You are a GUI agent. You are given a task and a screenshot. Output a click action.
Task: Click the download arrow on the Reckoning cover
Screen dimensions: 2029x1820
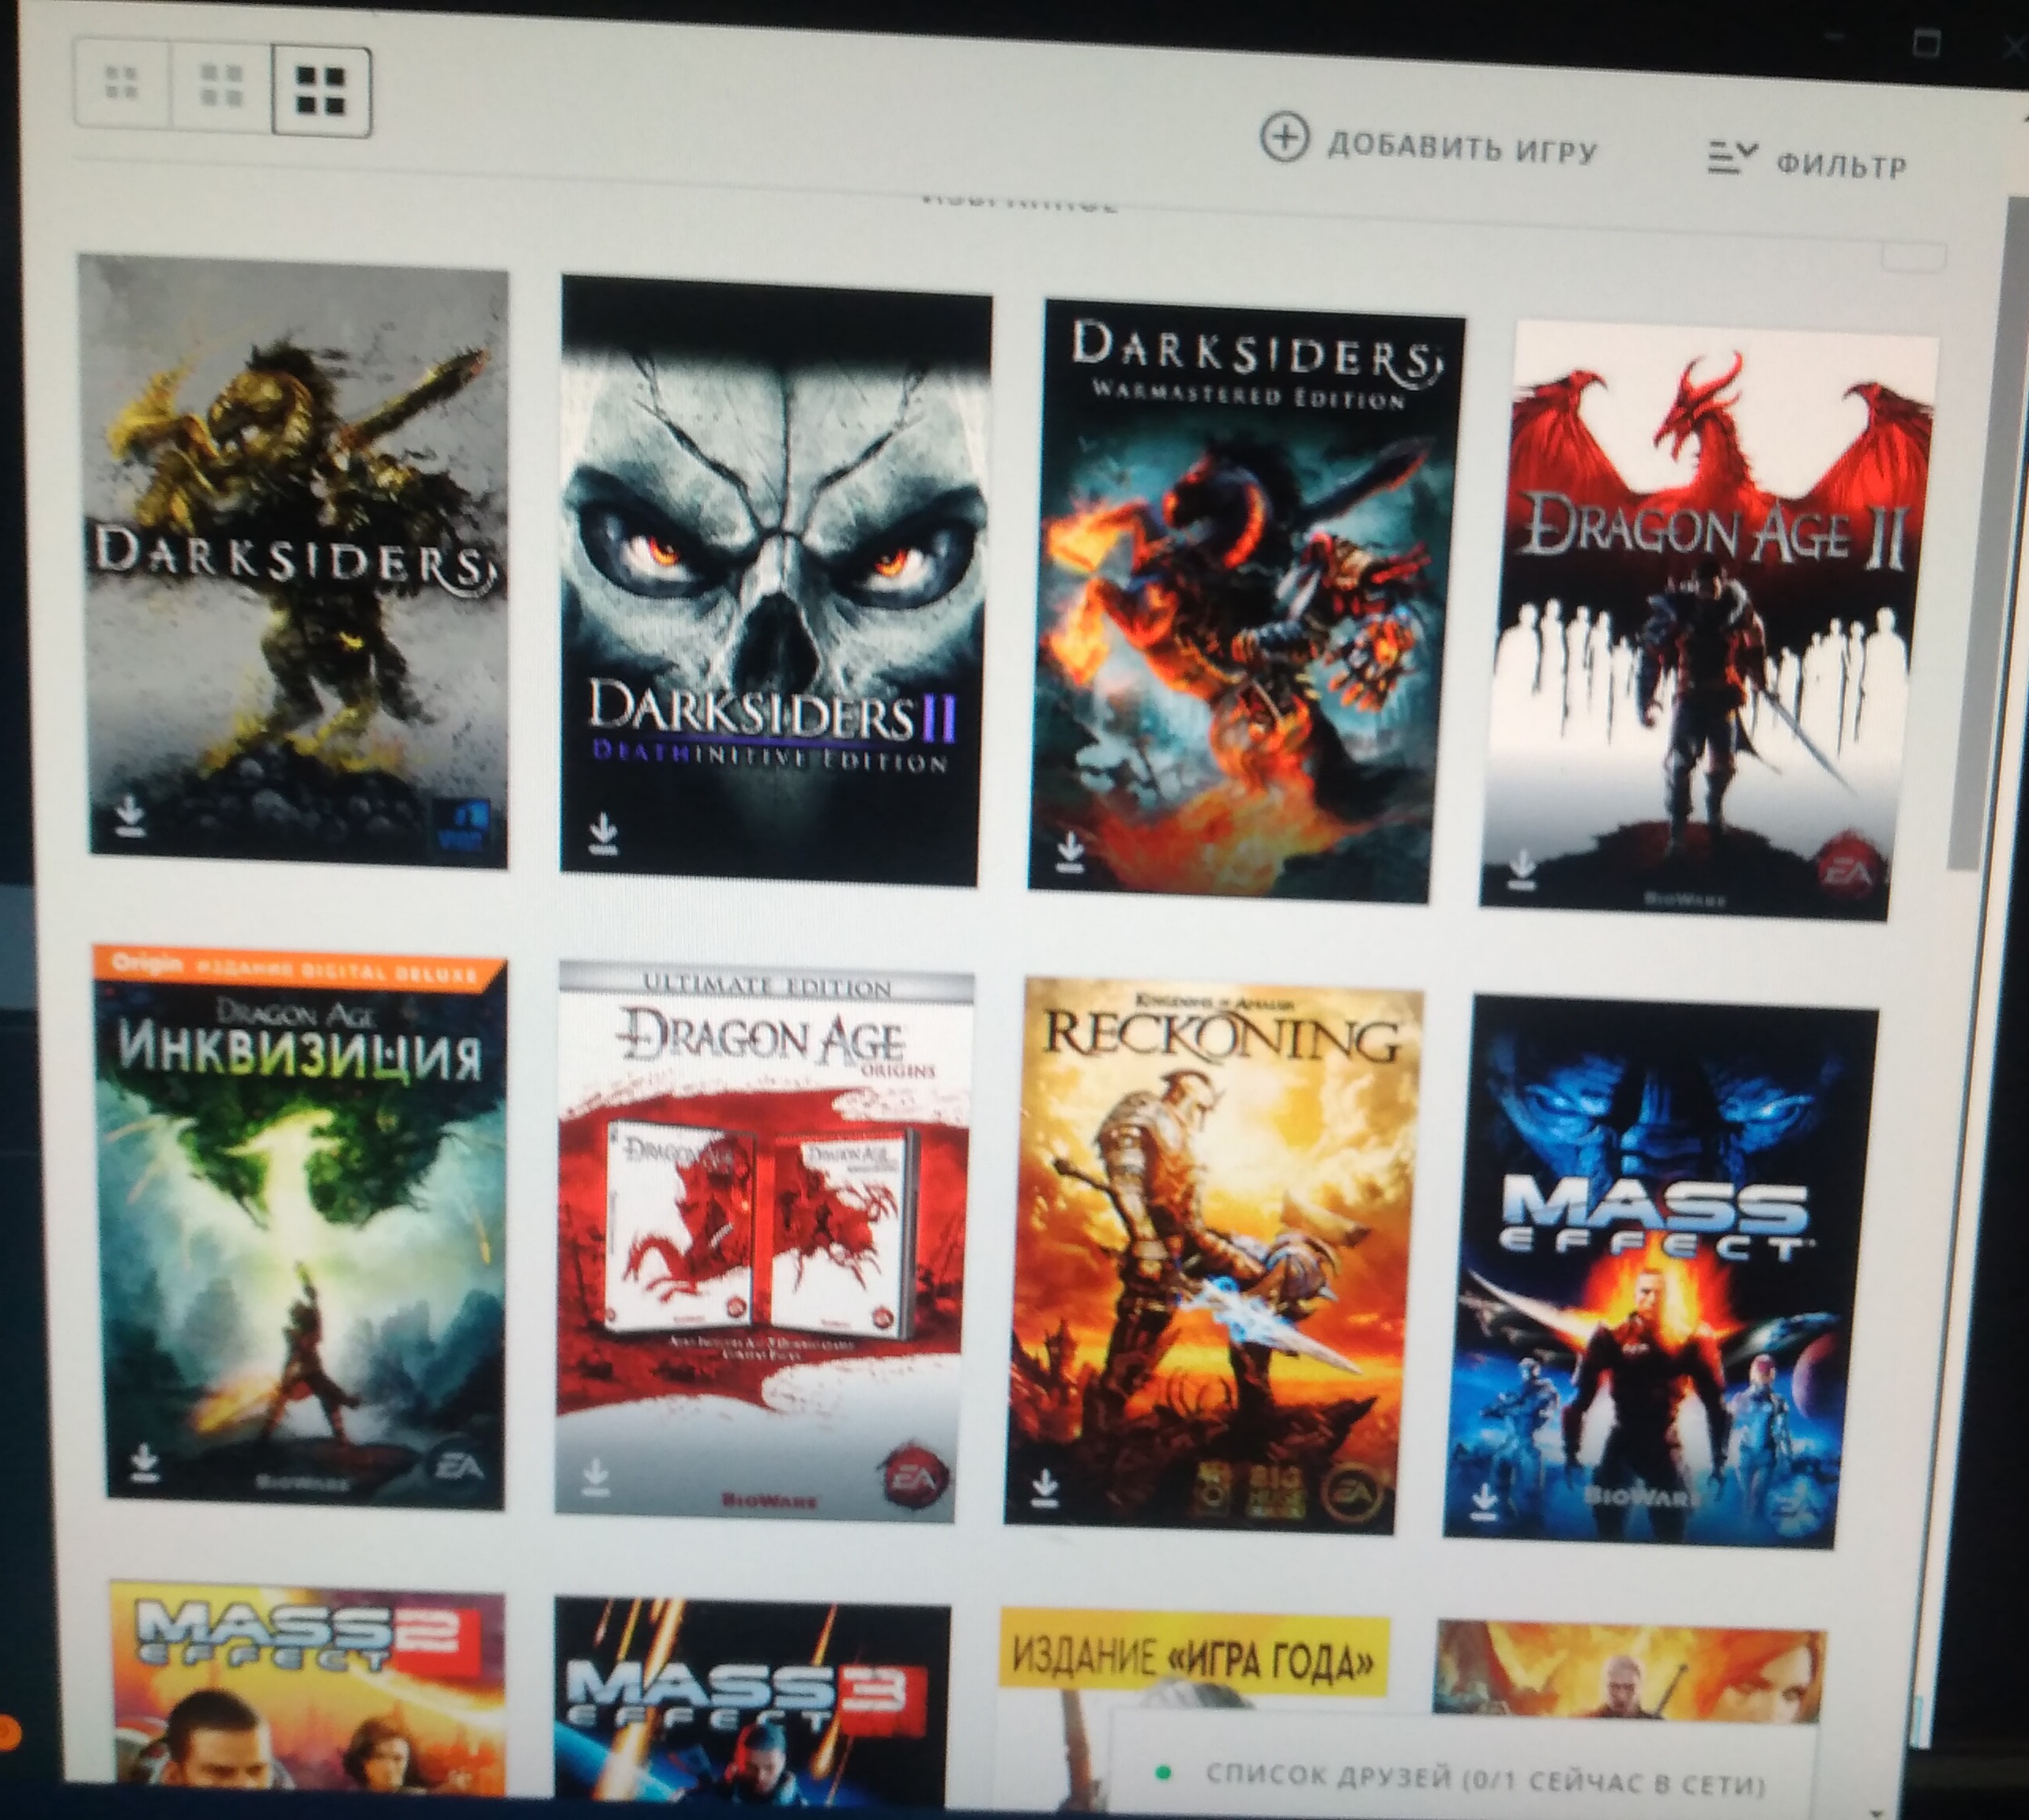click(x=1044, y=1488)
